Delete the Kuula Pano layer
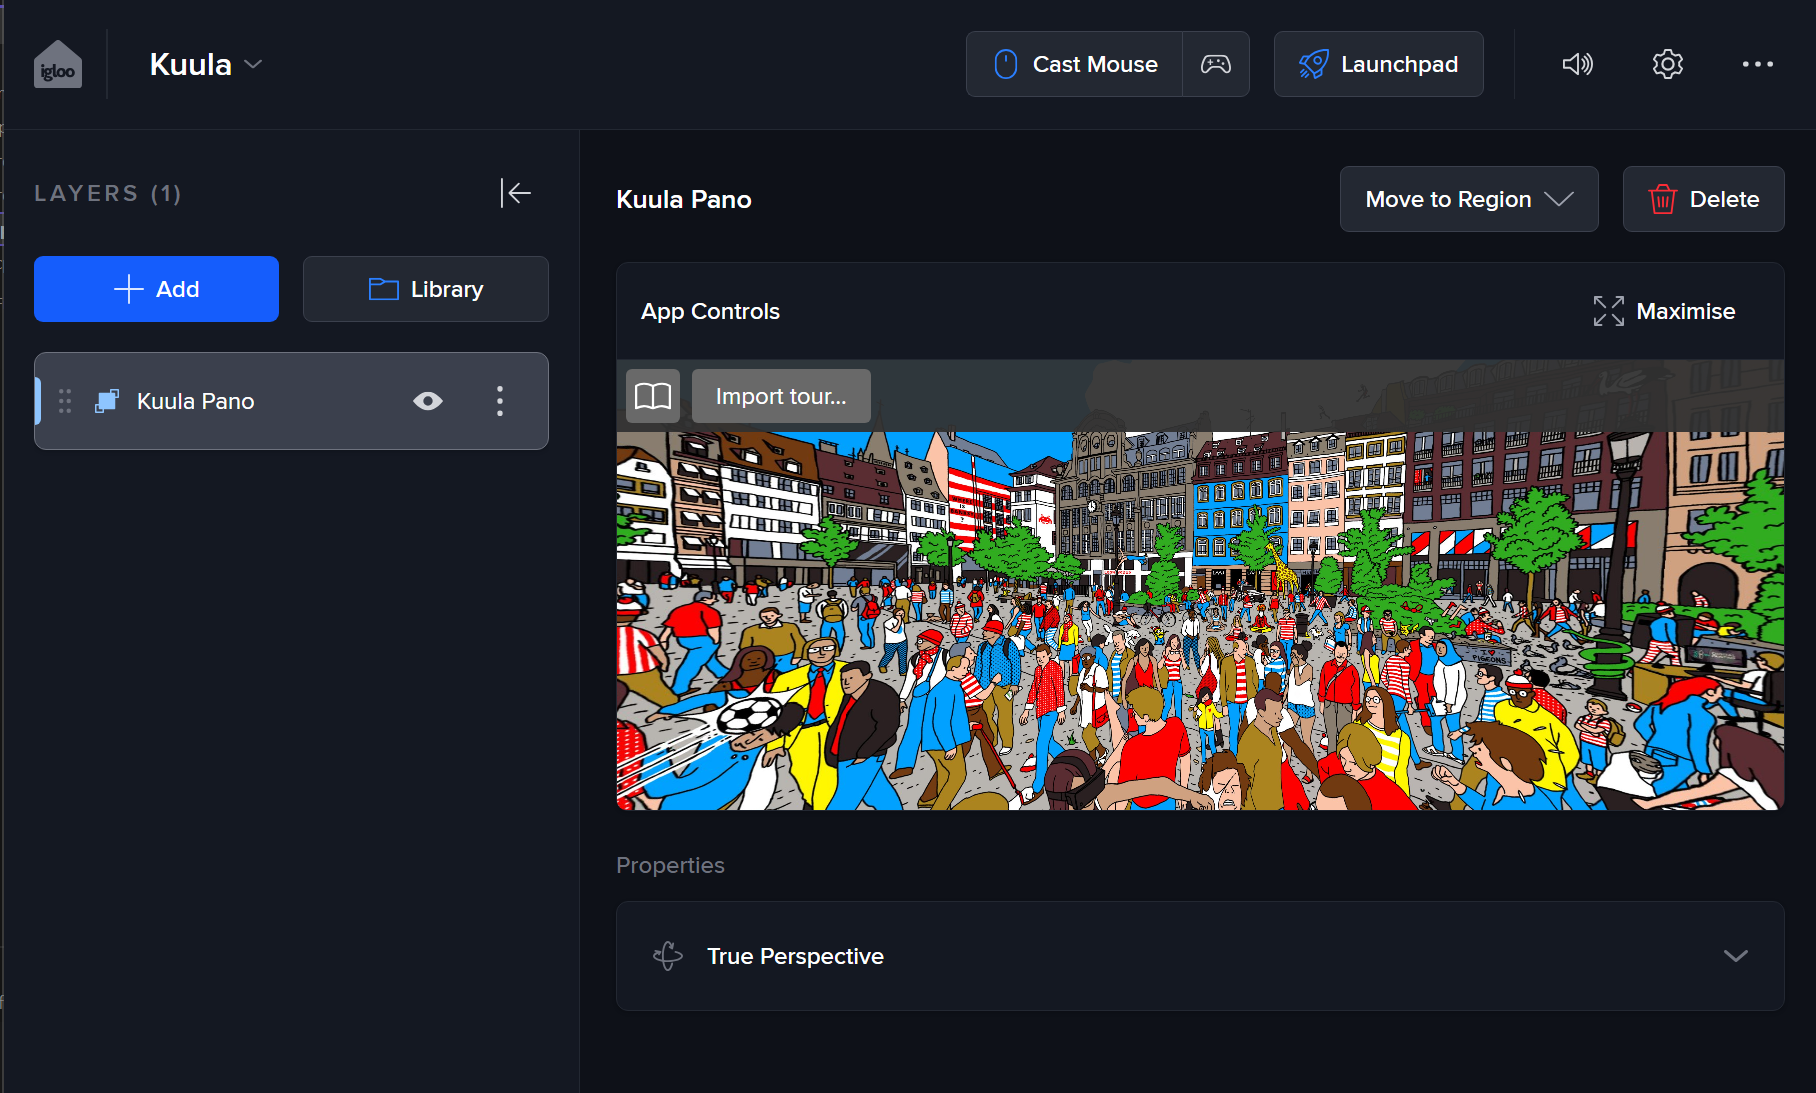 click(x=1703, y=199)
